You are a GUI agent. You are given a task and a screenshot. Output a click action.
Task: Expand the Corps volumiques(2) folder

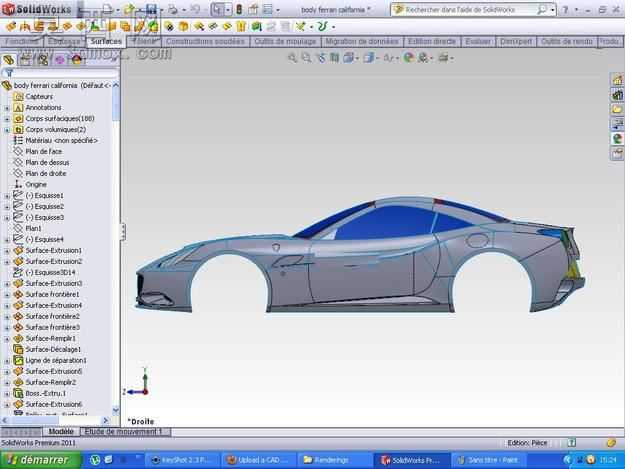(x=7, y=130)
